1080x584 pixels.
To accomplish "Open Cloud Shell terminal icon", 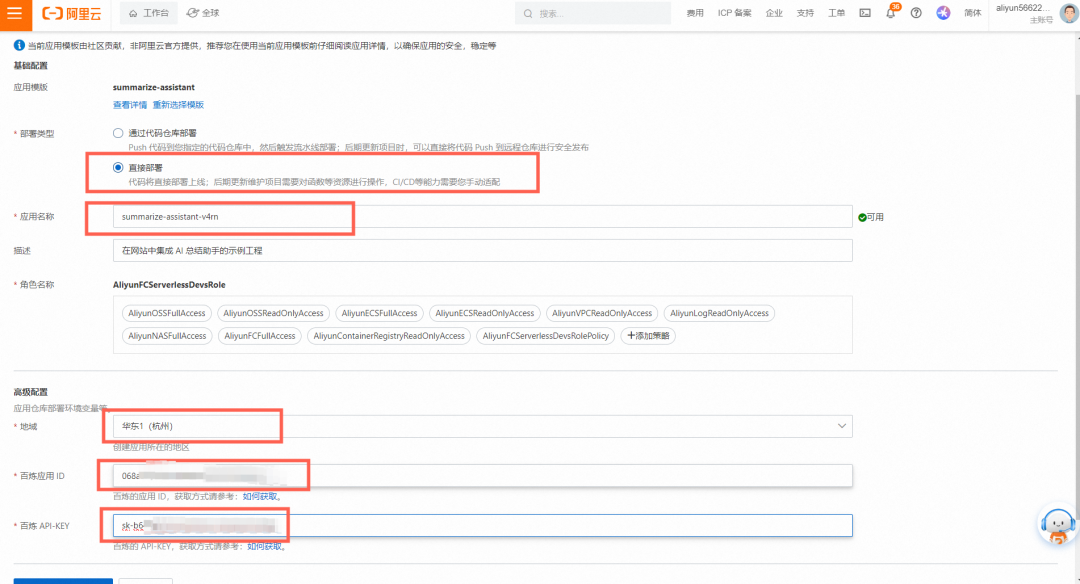I will (x=865, y=13).
